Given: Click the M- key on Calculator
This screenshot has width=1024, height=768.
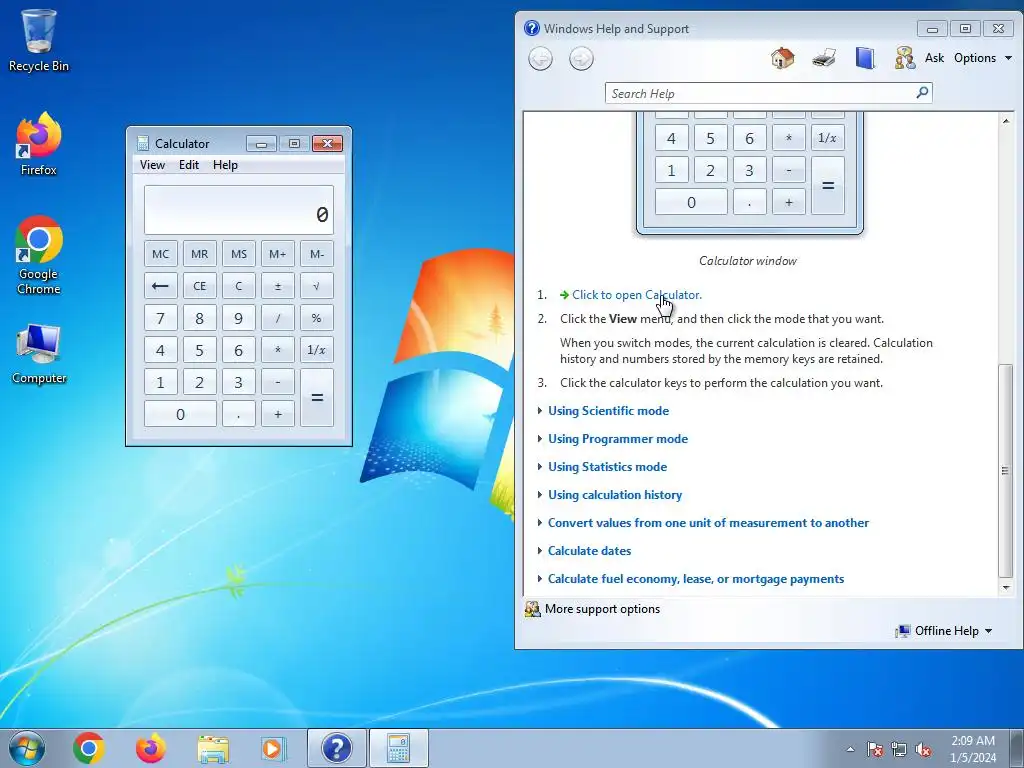Looking at the screenshot, I should [x=317, y=254].
